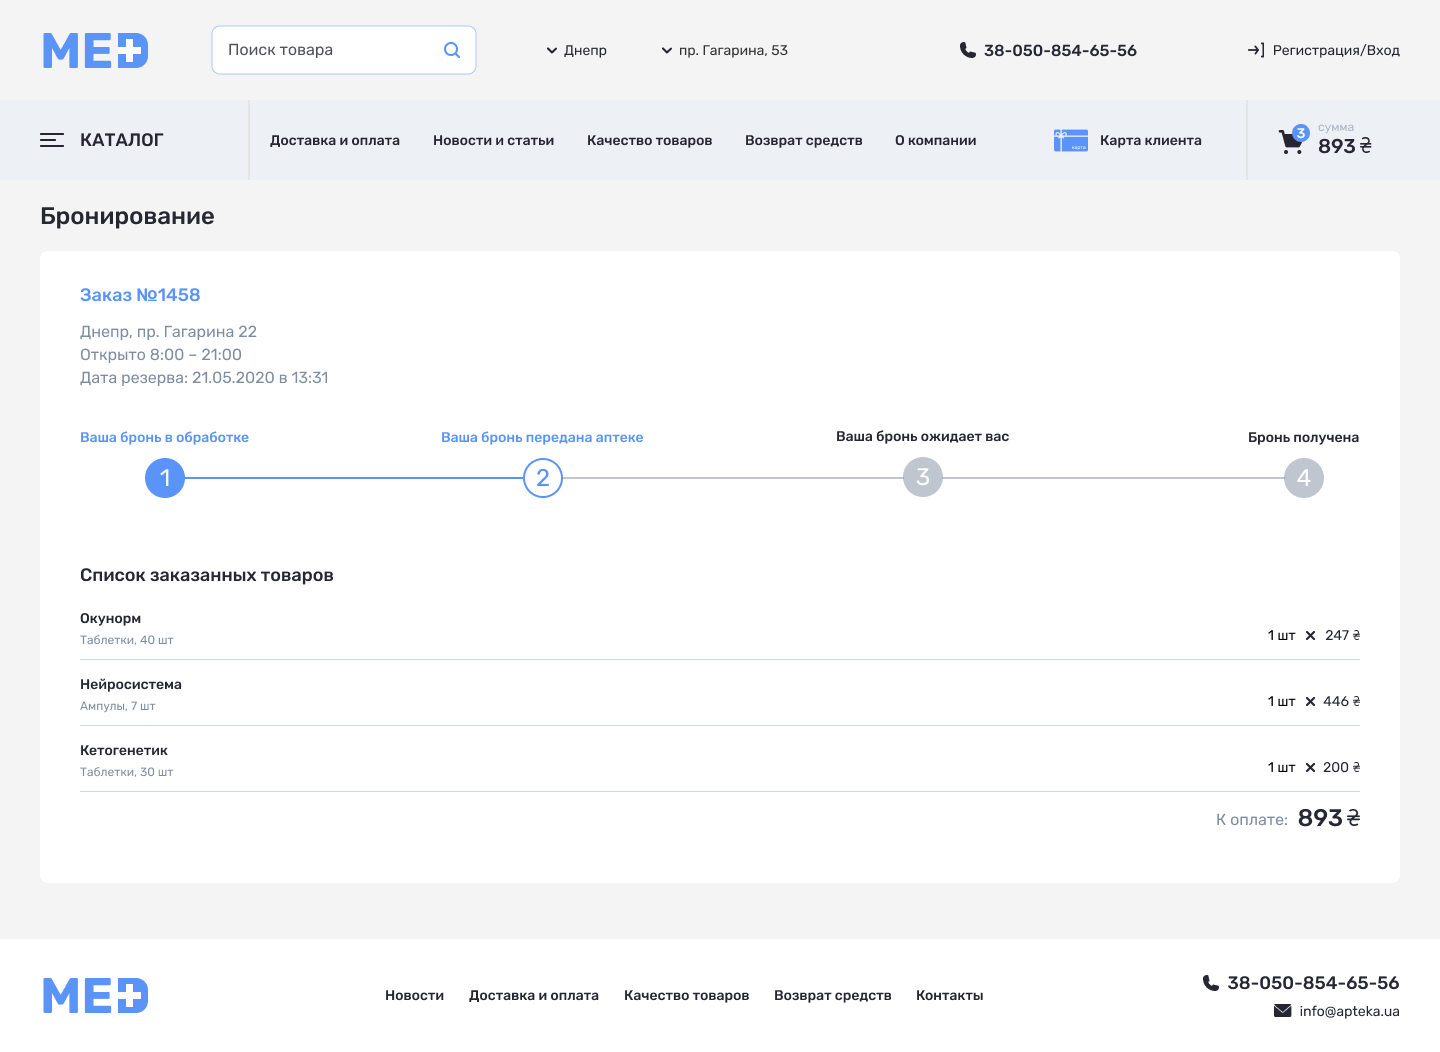
Task: Click Ваша бронь ожидает вас label
Action: tap(923, 436)
